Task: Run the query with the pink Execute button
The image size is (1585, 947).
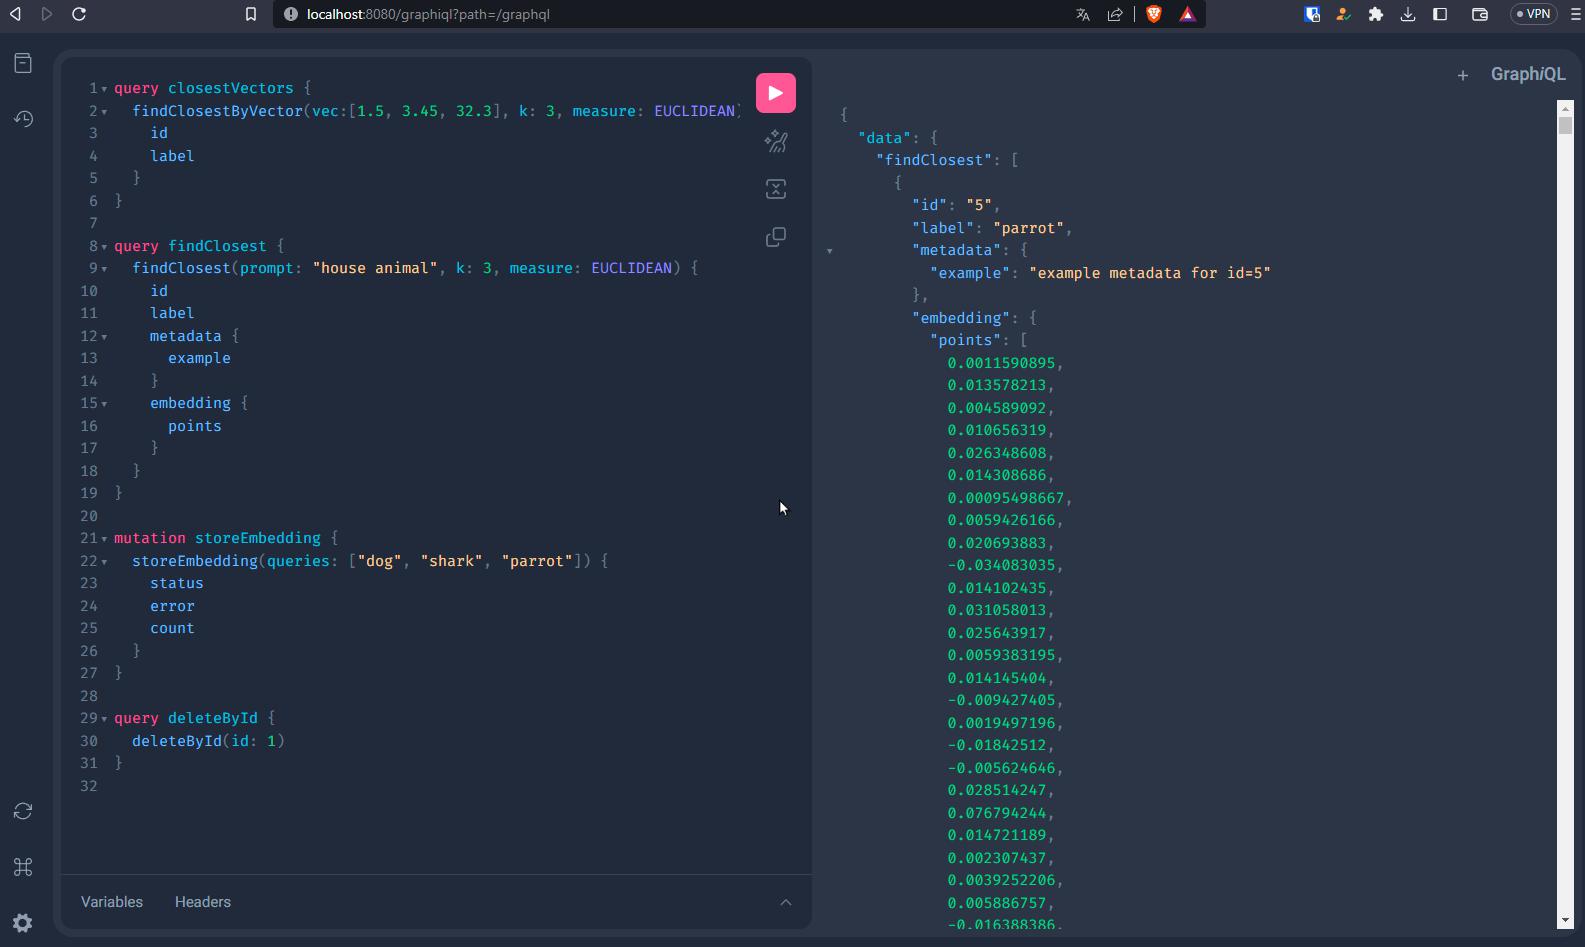Action: click(x=776, y=93)
